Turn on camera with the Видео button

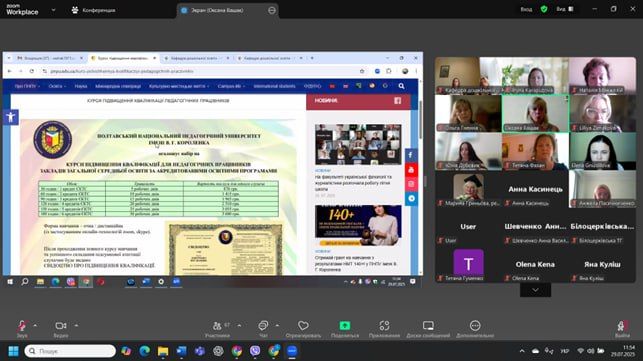61,329
